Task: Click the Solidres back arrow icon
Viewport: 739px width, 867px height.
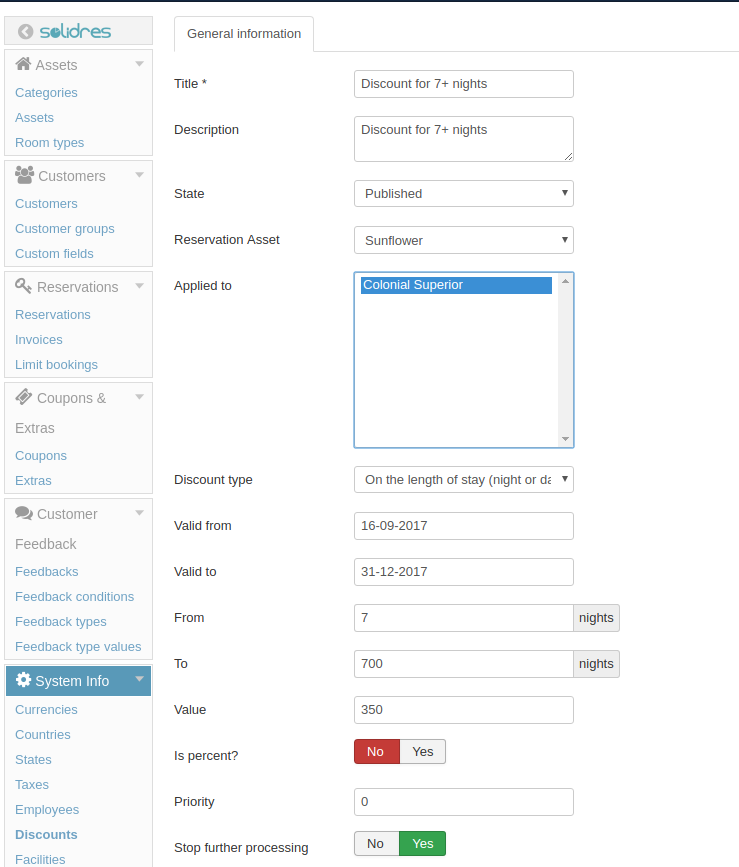Action: pyautogui.click(x=26, y=32)
